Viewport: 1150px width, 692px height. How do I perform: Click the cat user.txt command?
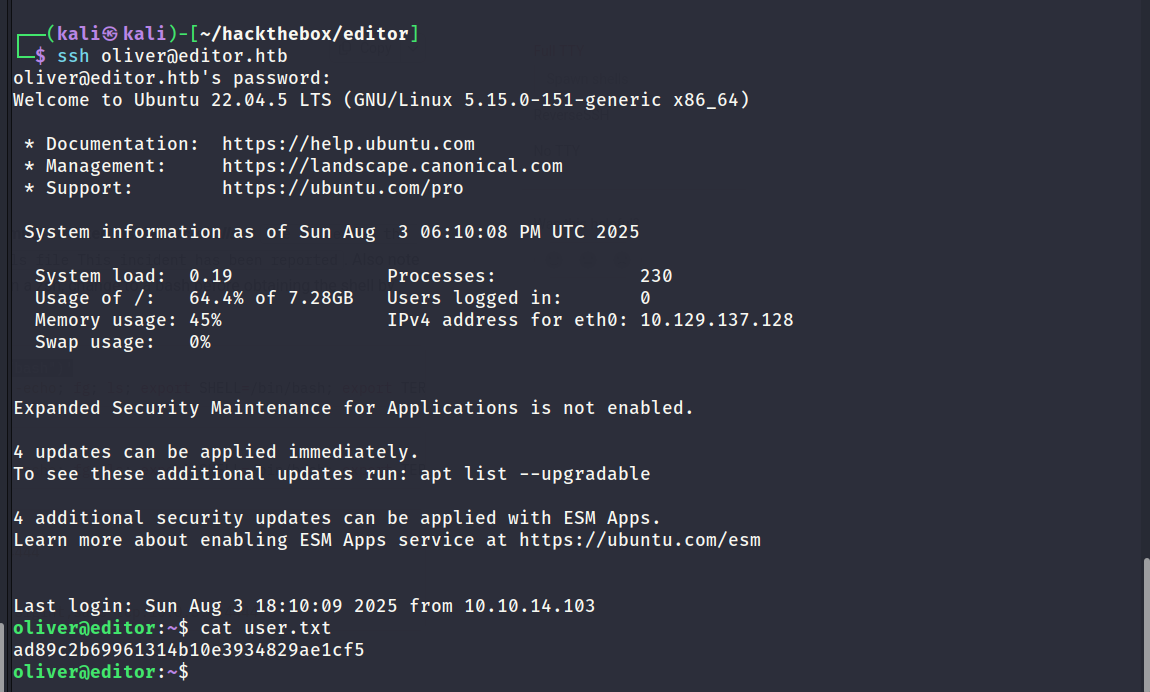[265, 627]
